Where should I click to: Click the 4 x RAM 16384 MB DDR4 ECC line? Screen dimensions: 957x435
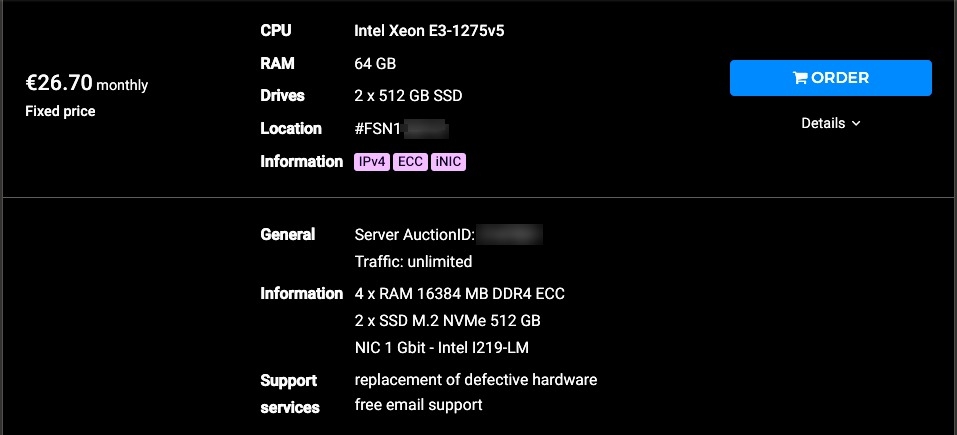pyautogui.click(x=460, y=294)
